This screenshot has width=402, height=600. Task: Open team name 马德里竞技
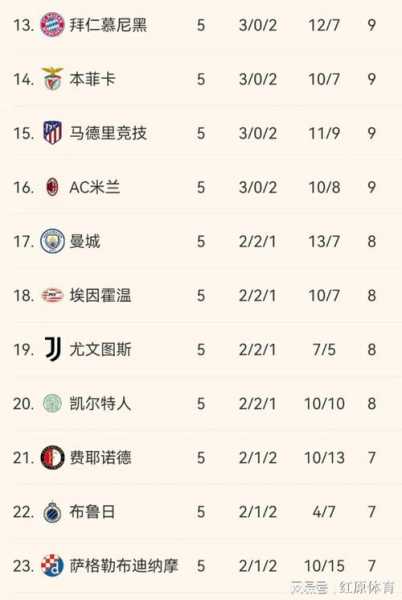pyautogui.click(x=108, y=133)
